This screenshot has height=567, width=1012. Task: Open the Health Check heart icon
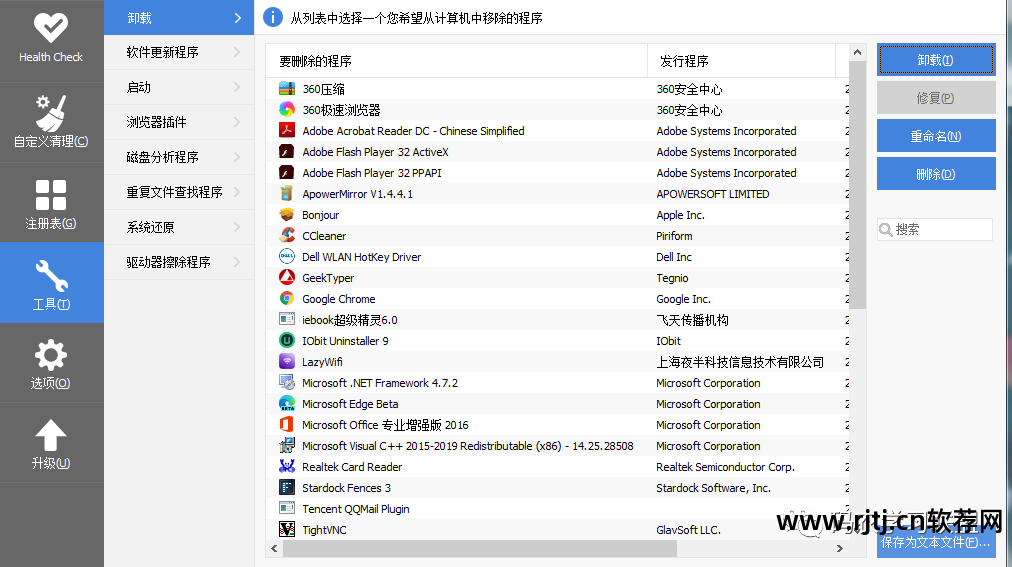click(51, 28)
